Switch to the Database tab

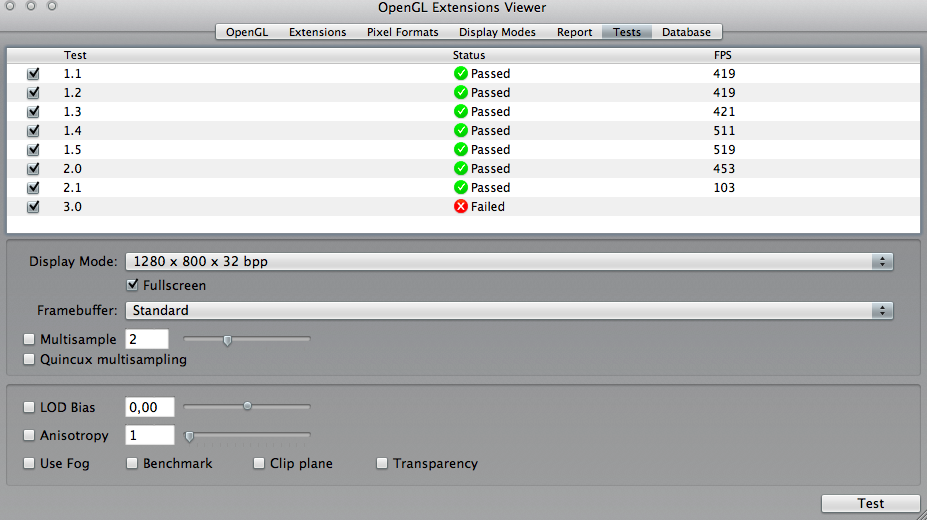686,32
